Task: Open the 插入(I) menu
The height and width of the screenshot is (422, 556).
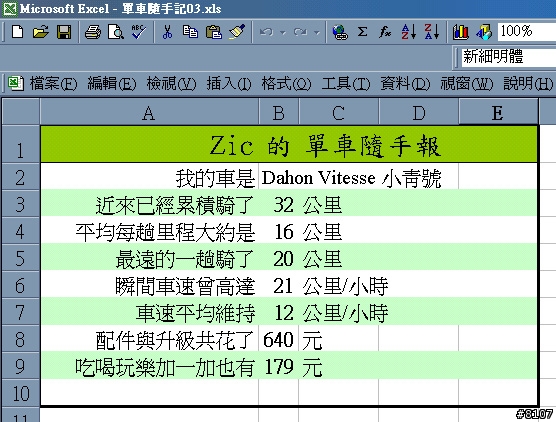Action: click(229, 84)
